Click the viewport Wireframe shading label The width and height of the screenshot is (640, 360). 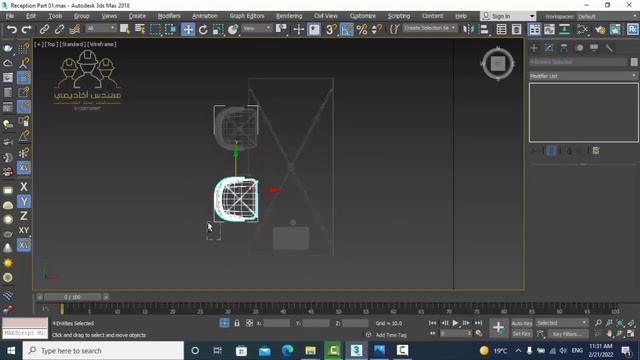tap(102, 44)
